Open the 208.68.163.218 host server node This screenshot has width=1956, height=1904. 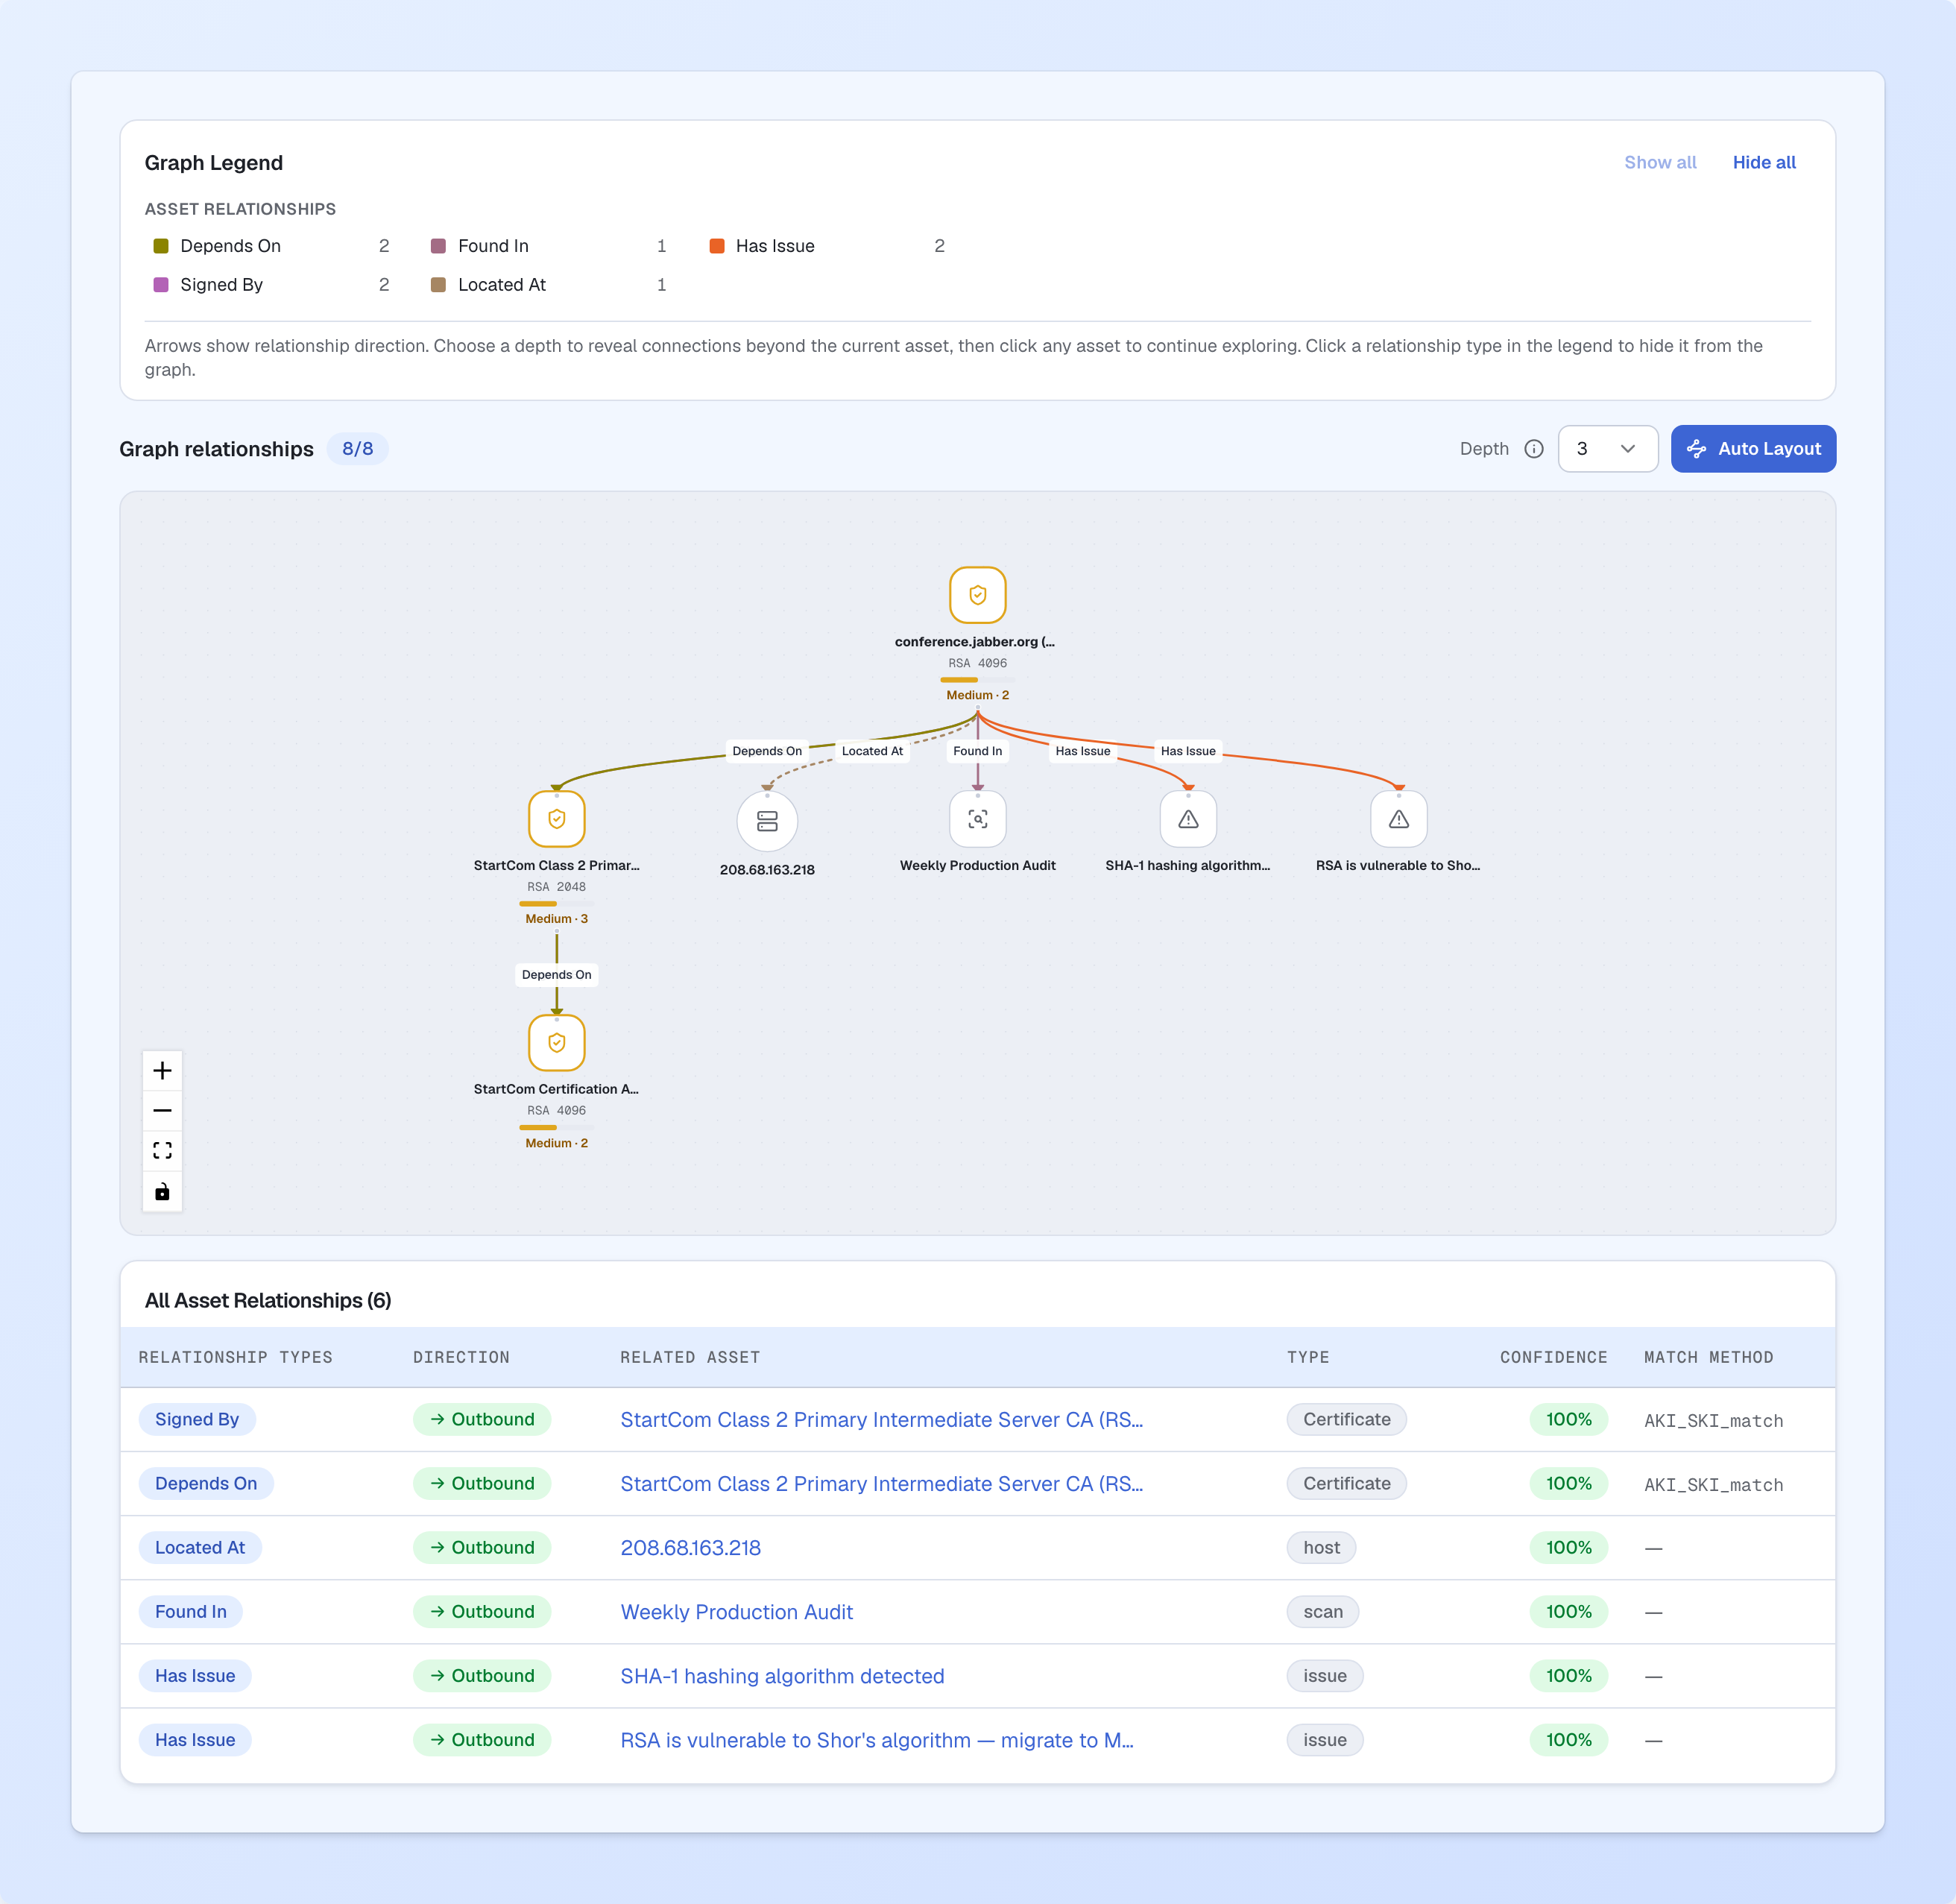pos(767,821)
